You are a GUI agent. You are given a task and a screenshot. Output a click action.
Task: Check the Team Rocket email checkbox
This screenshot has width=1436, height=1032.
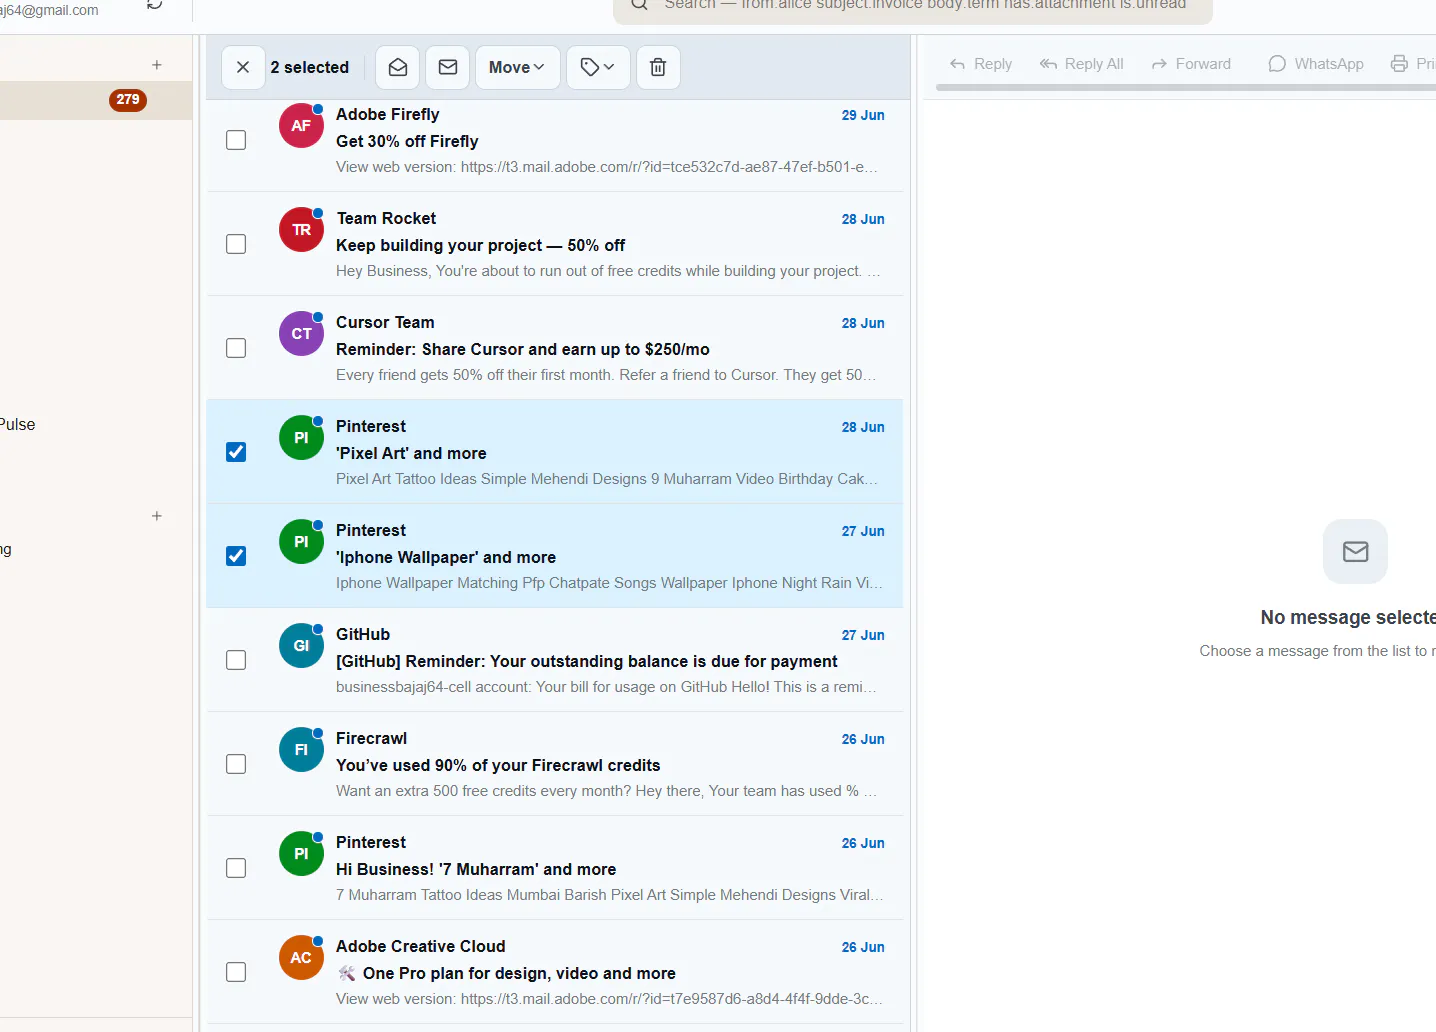[236, 244]
